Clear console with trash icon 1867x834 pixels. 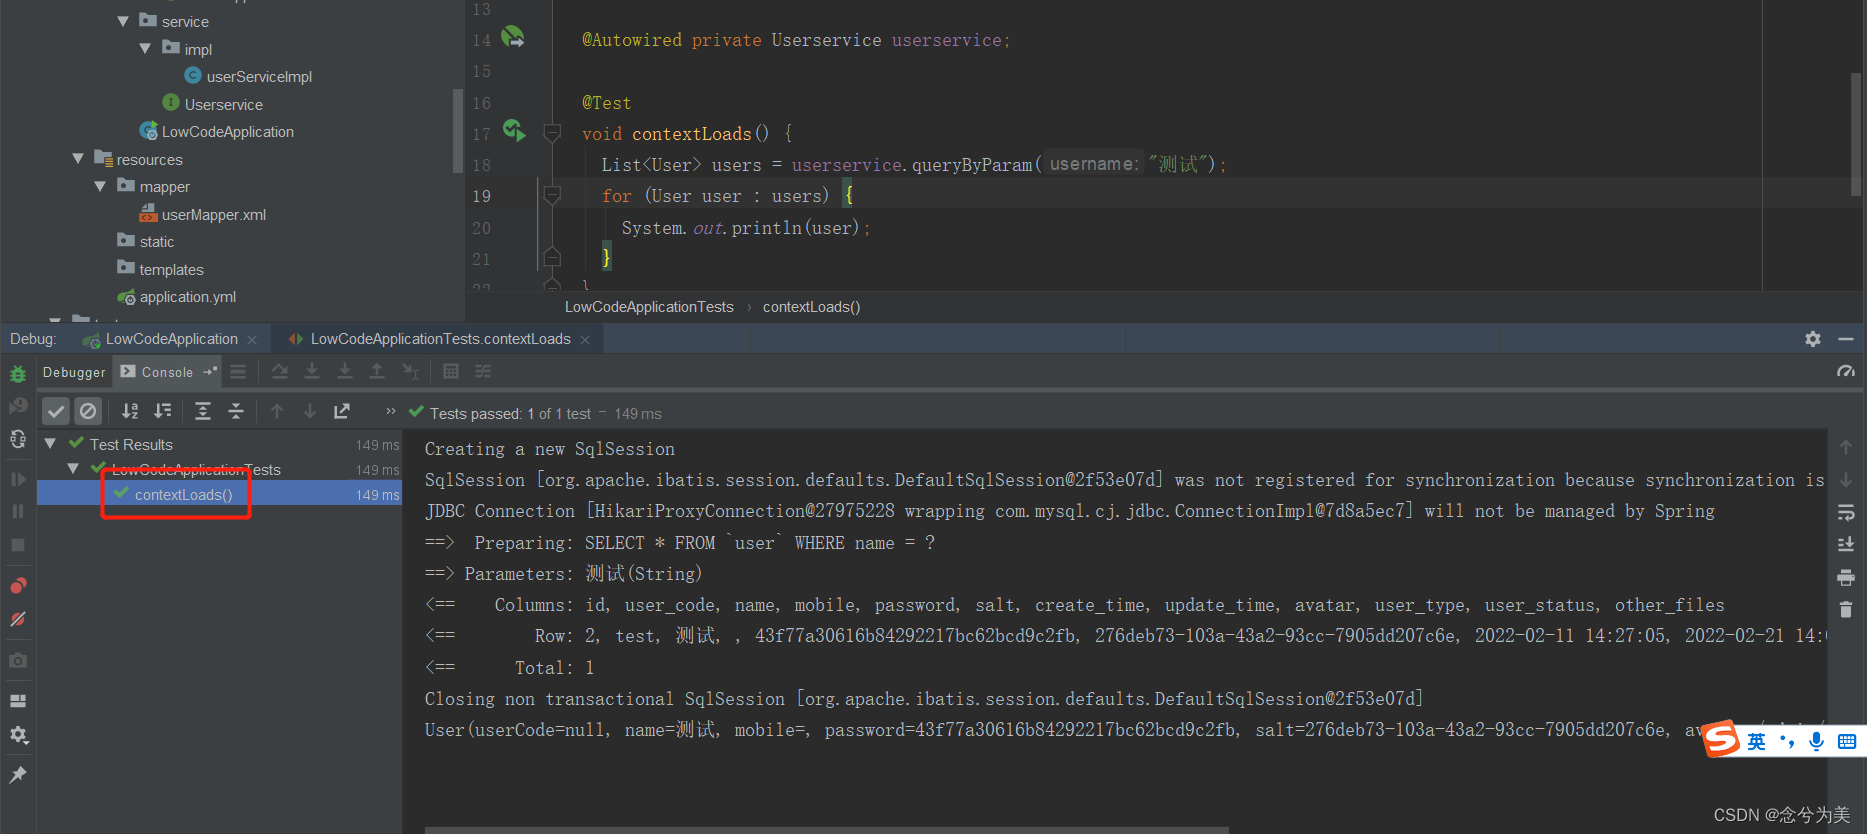pyautogui.click(x=1846, y=609)
